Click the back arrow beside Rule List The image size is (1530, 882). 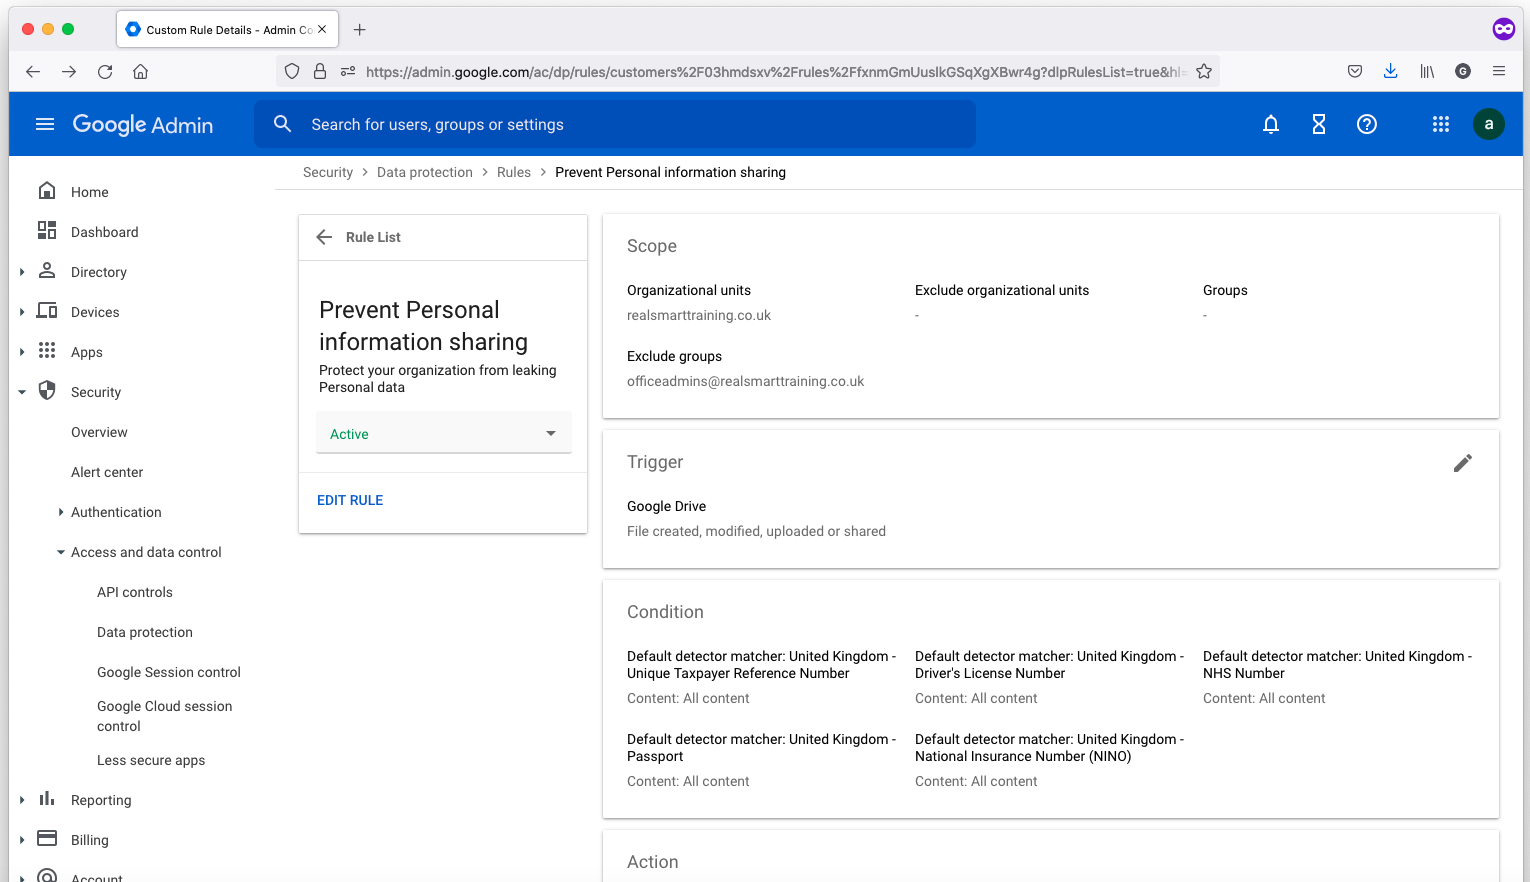tap(324, 237)
